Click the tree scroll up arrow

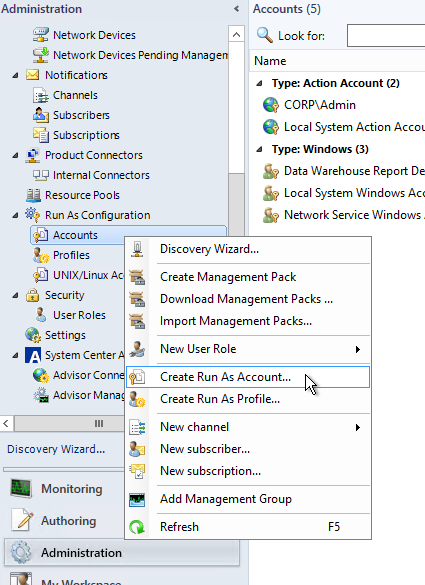[x=236, y=35]
